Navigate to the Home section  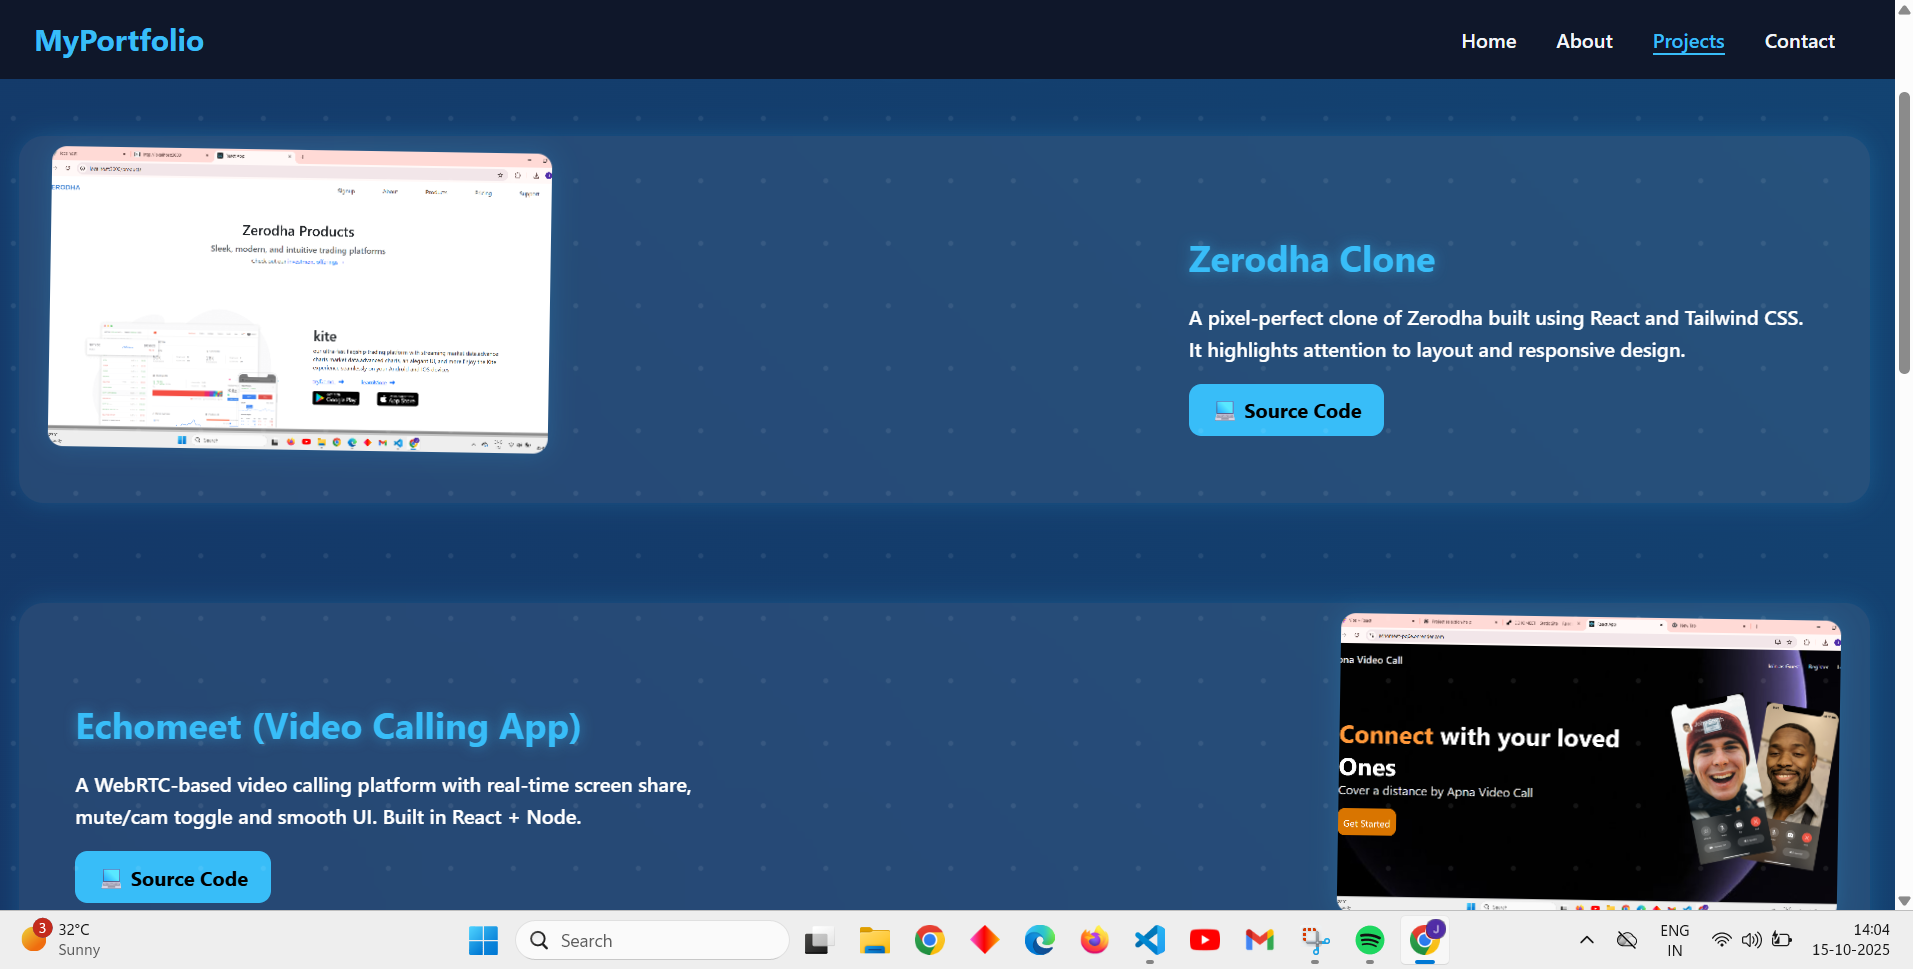pos(1488,41)
